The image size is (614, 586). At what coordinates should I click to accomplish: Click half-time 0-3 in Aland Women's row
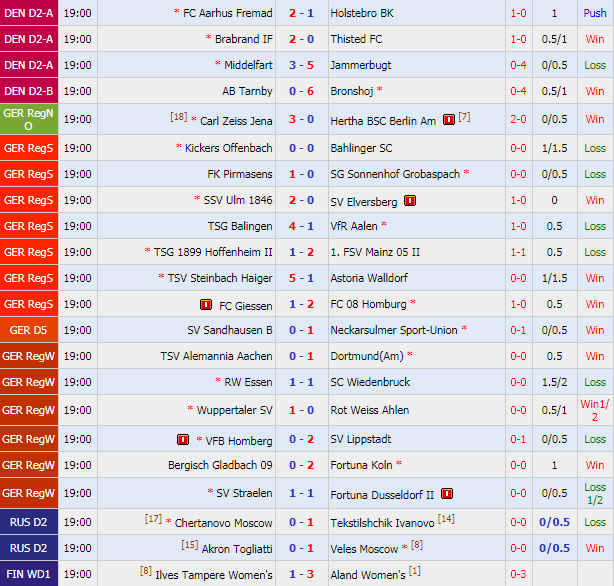(x=518, y=574)
